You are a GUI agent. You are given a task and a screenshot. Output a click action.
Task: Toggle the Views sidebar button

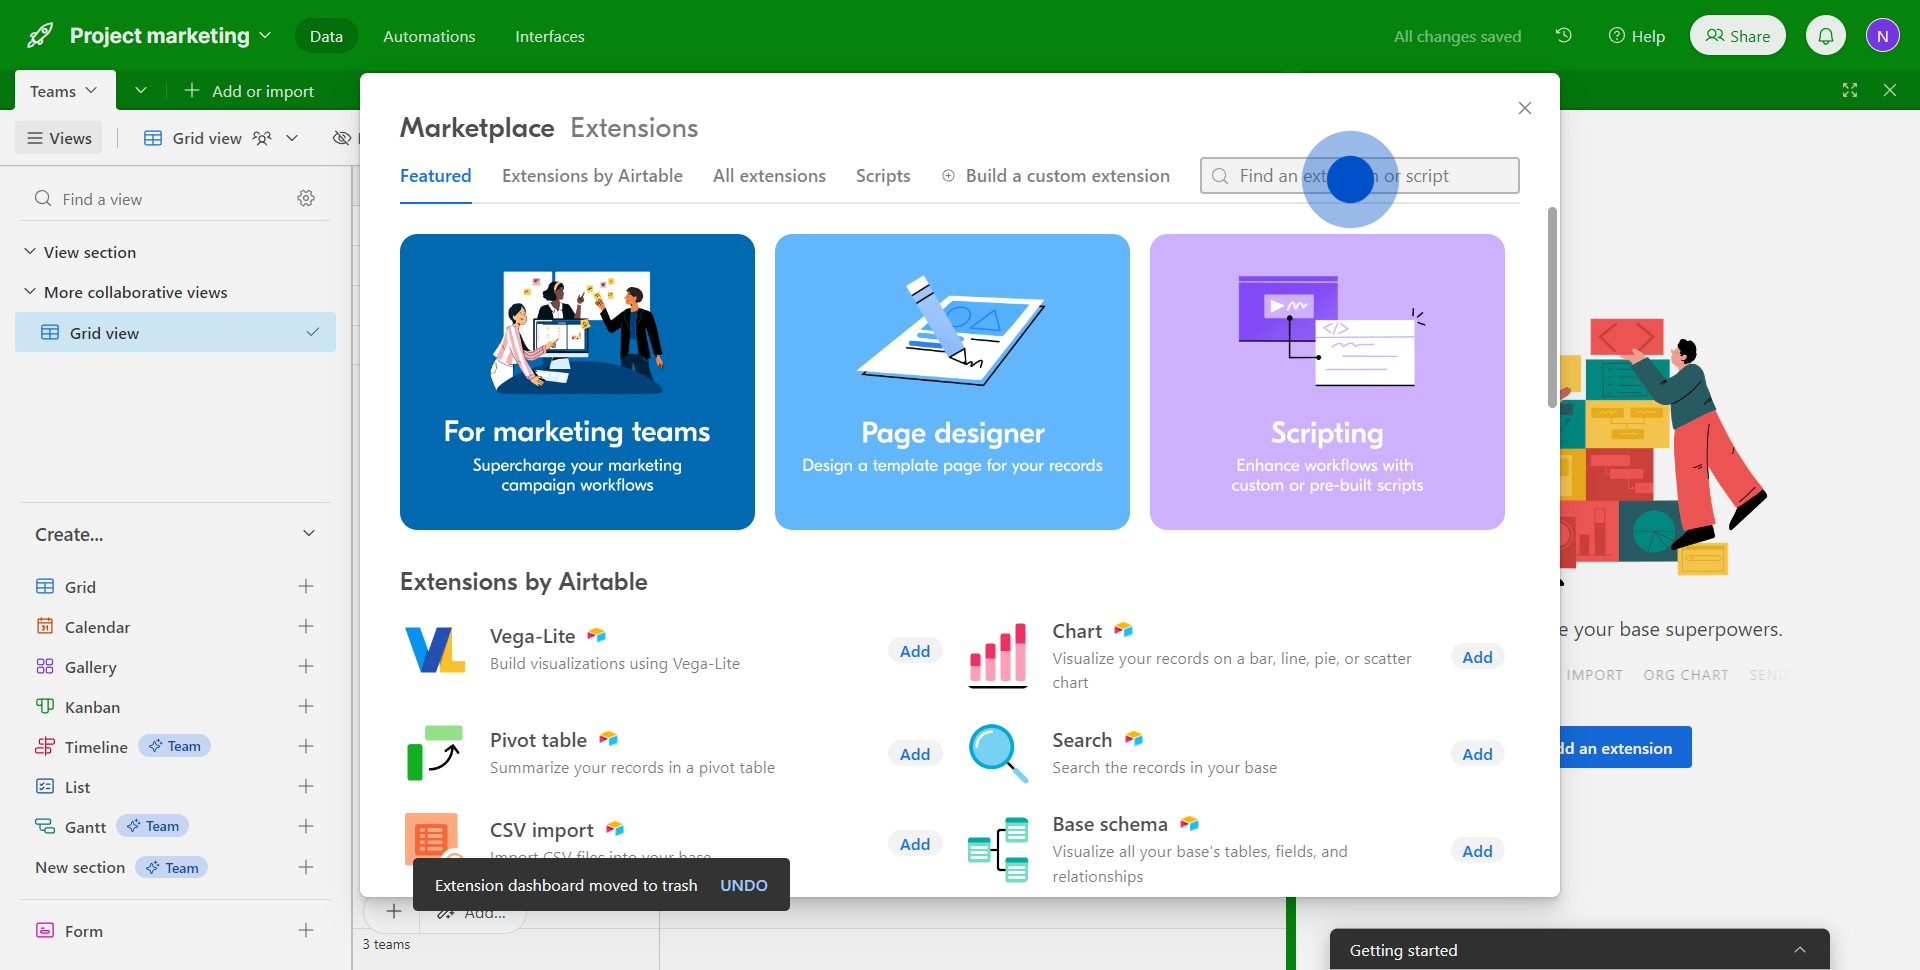60,138
